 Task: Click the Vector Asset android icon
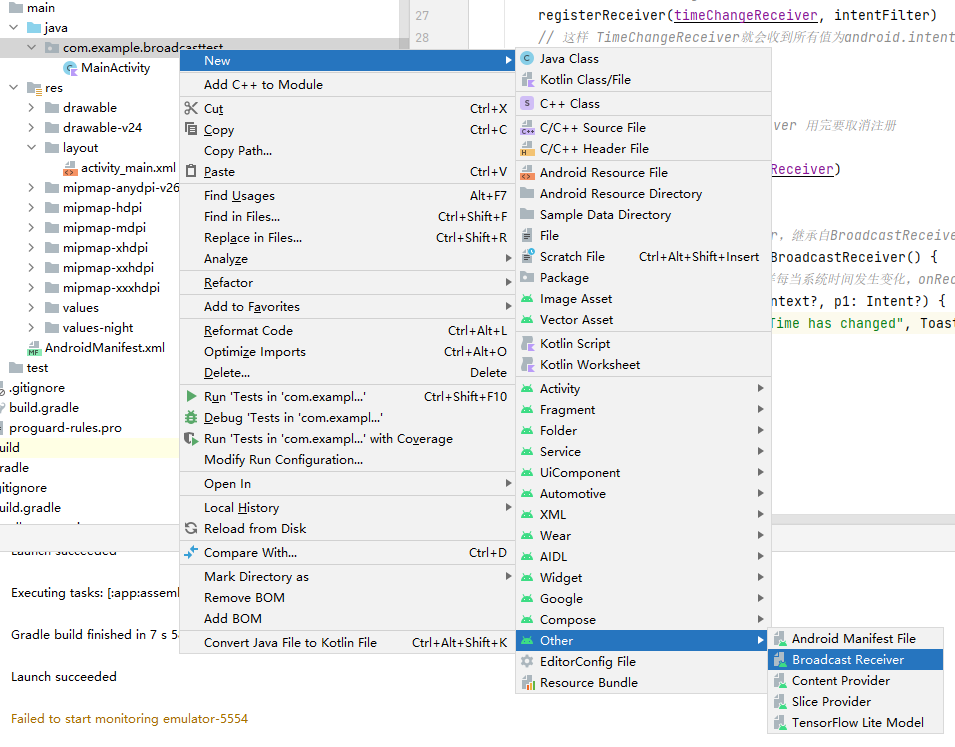(527, 320)
